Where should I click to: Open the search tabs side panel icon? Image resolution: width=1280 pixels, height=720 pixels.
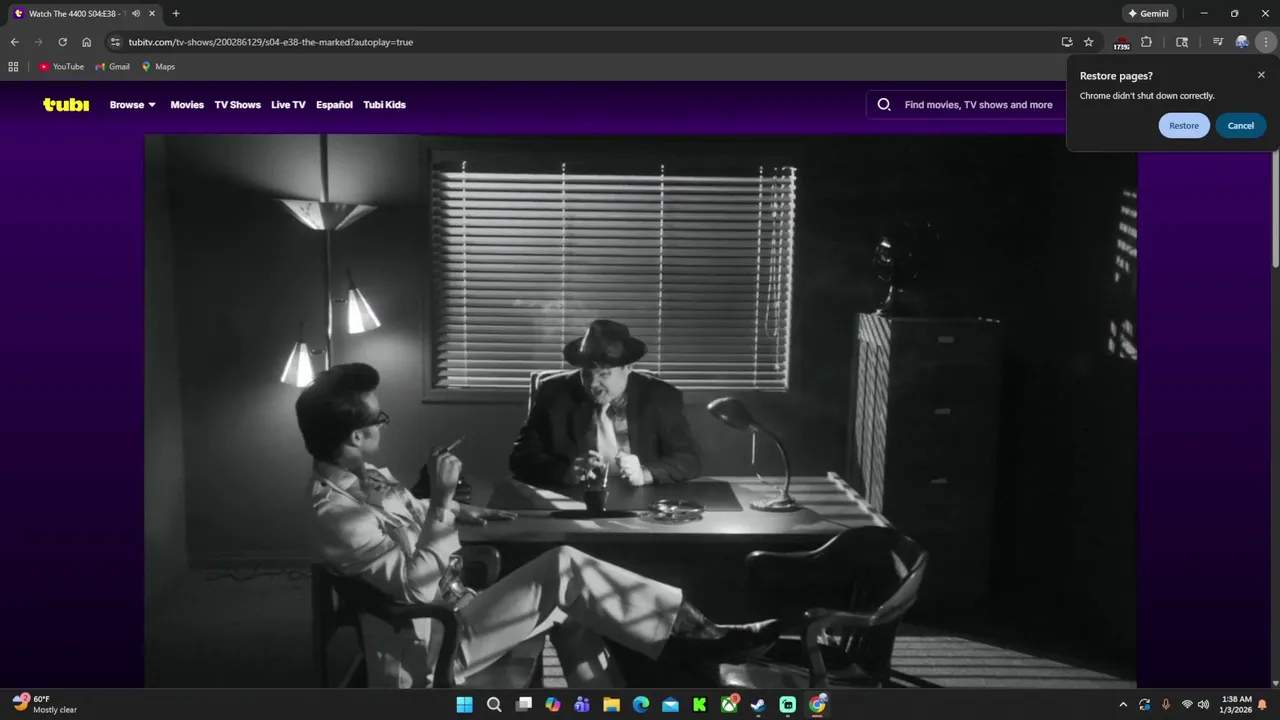1182,42
